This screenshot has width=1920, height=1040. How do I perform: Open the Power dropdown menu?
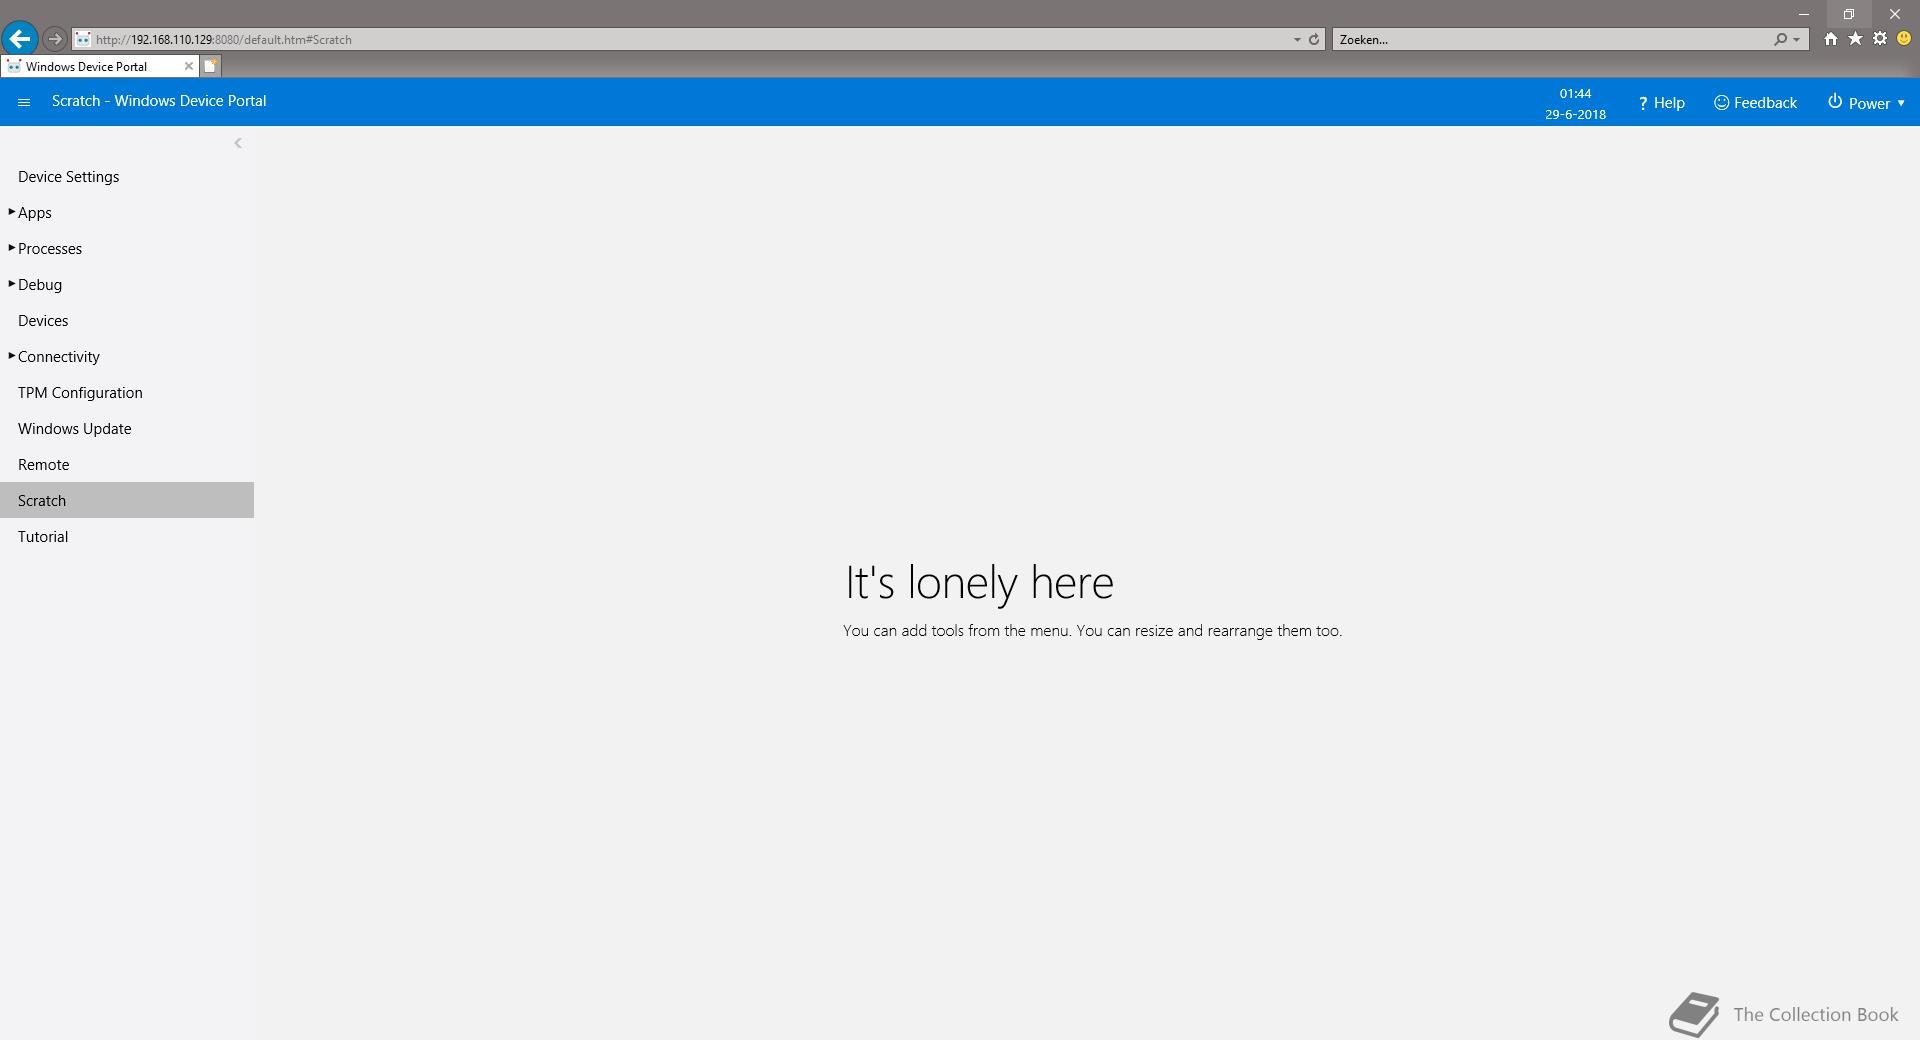click(x=1866, y=103)
